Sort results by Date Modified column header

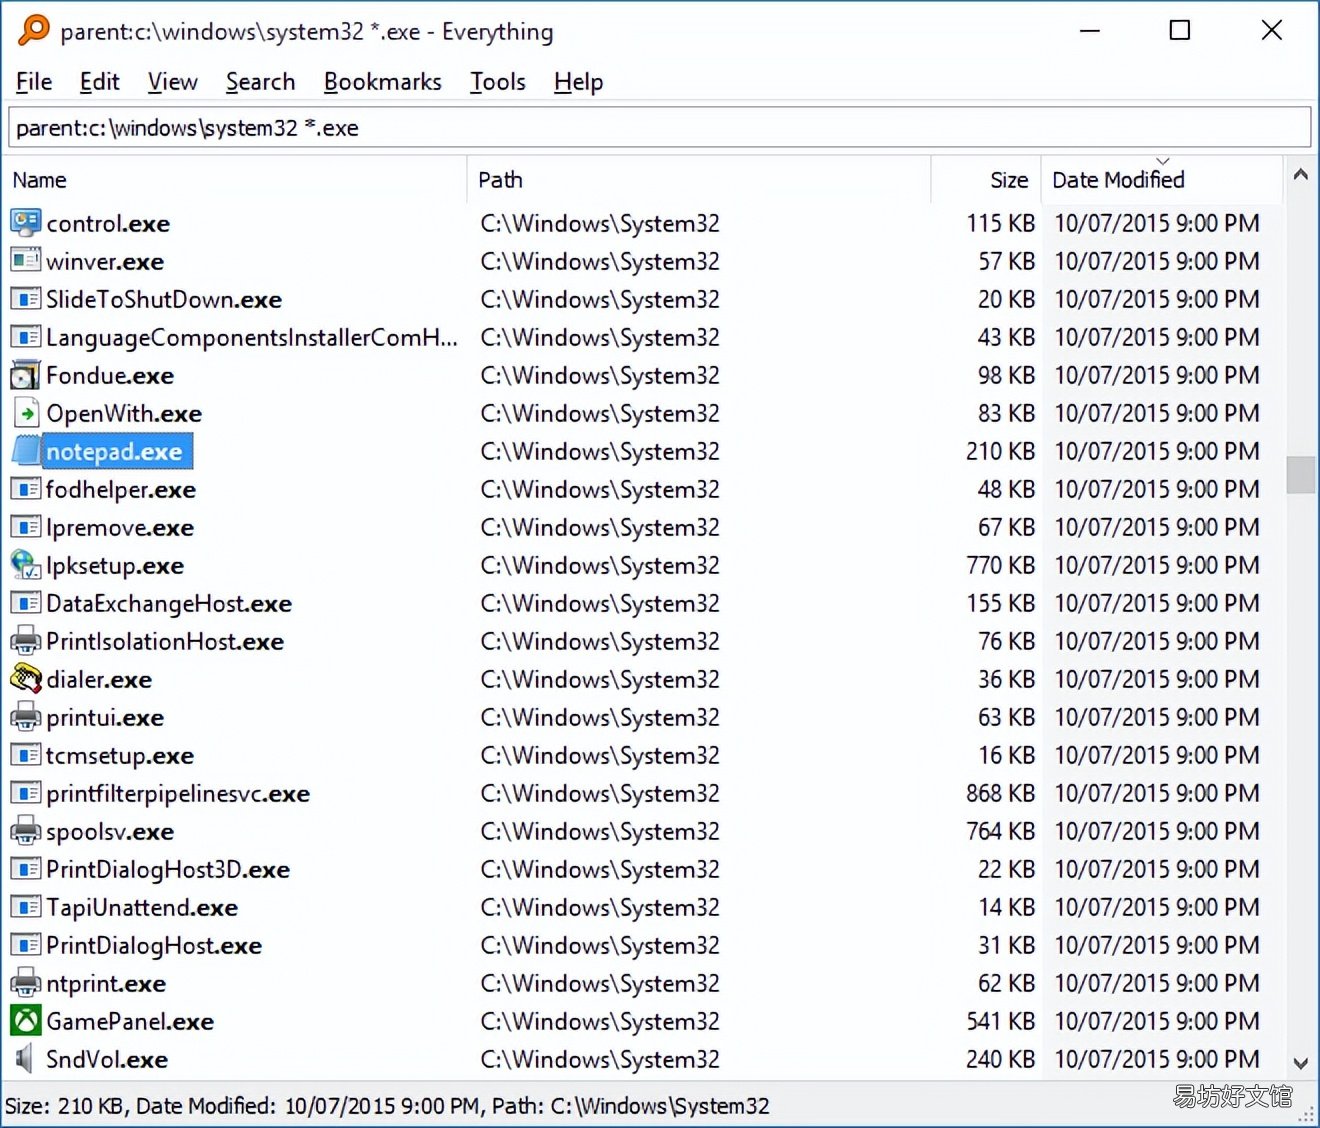tap(1162, 180)
